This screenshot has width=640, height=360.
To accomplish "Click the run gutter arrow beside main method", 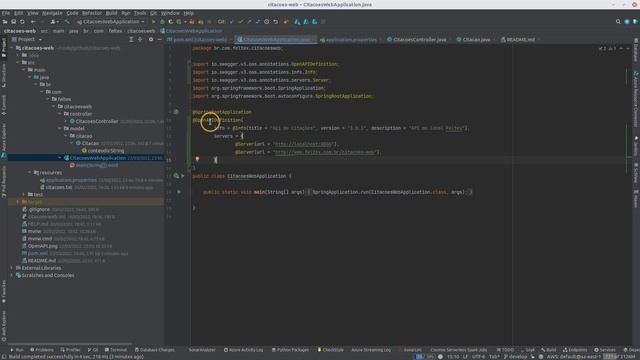I will [x=179, y=192].
